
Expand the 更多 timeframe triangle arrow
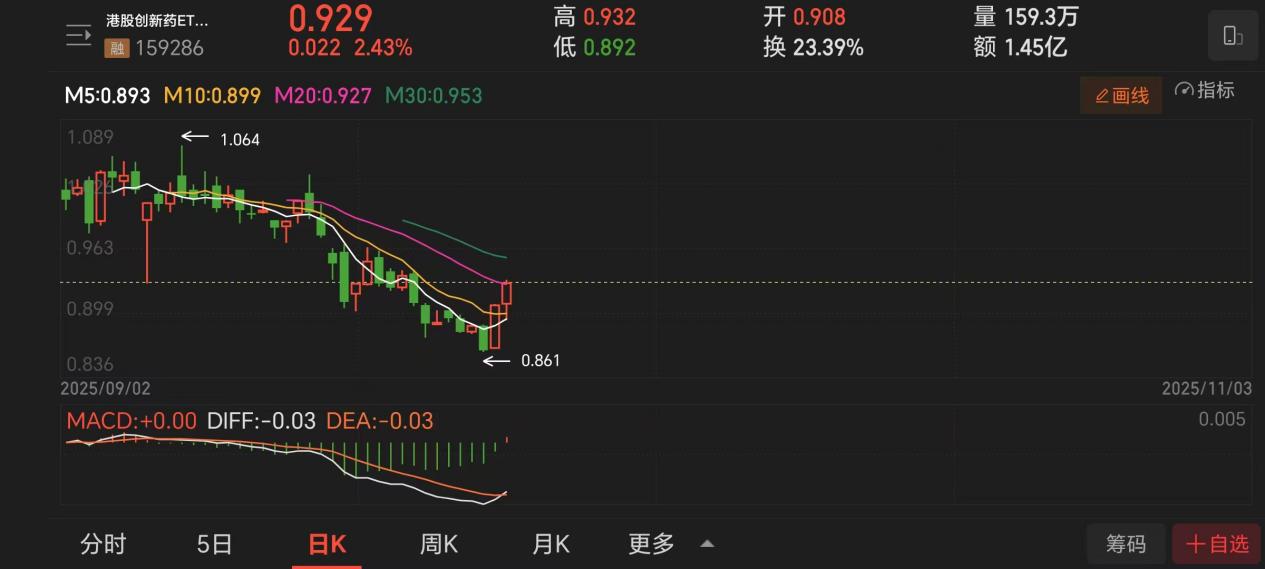(x=707, y=544)
